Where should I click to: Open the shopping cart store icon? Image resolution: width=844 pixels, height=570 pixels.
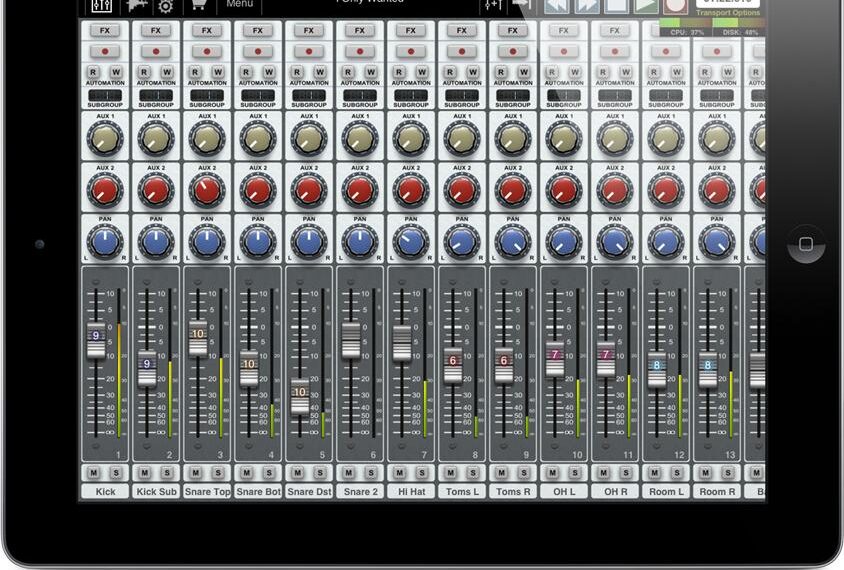[x=198, y=5]
